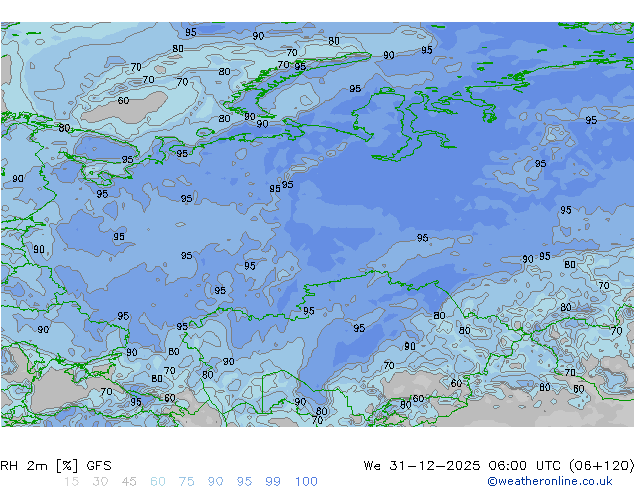Pick the 75 legend value

tap(186, 482)
